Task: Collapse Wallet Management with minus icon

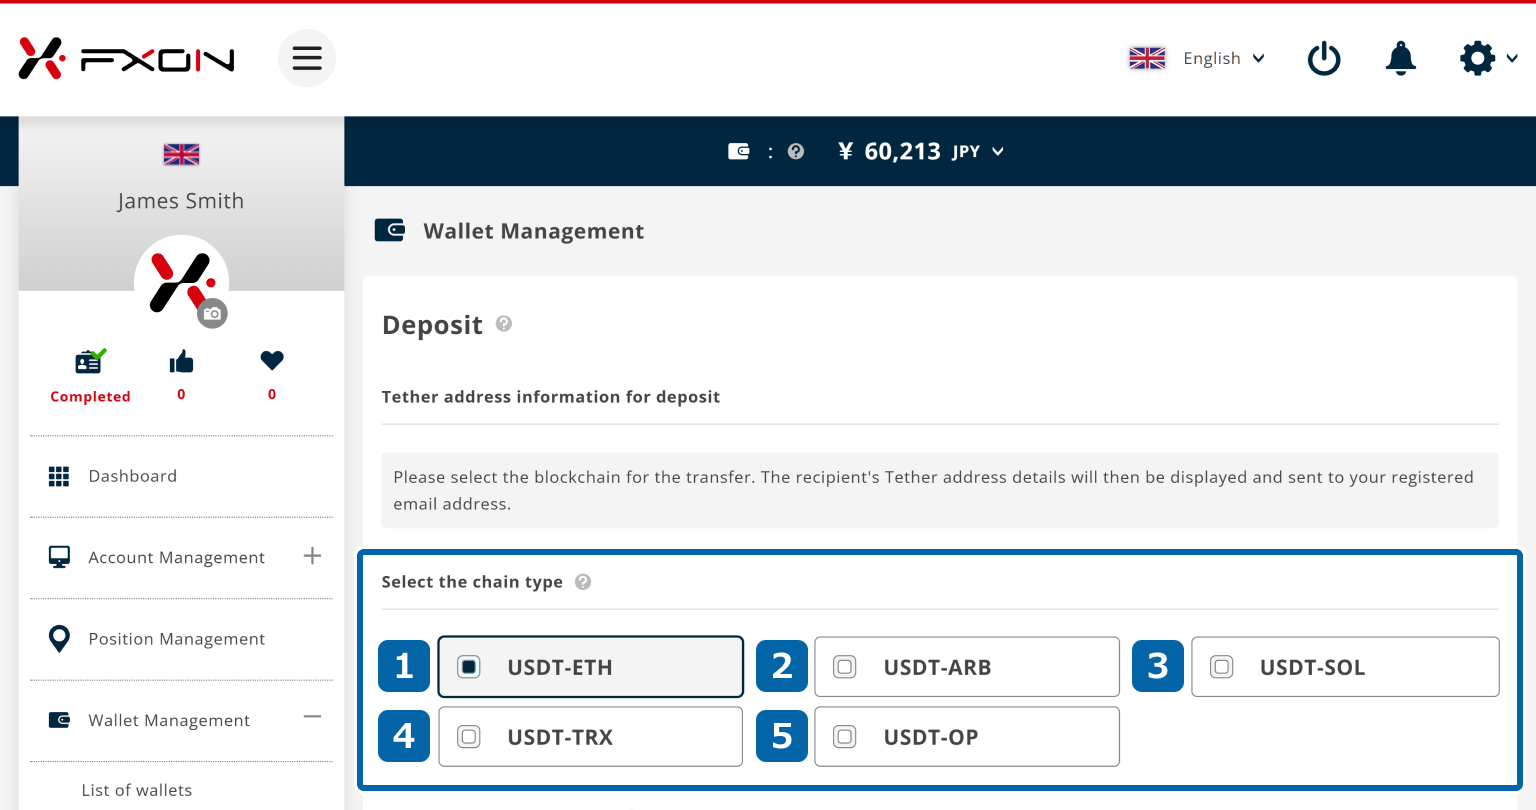Action: pyautogui.click(x=312, y=717)
